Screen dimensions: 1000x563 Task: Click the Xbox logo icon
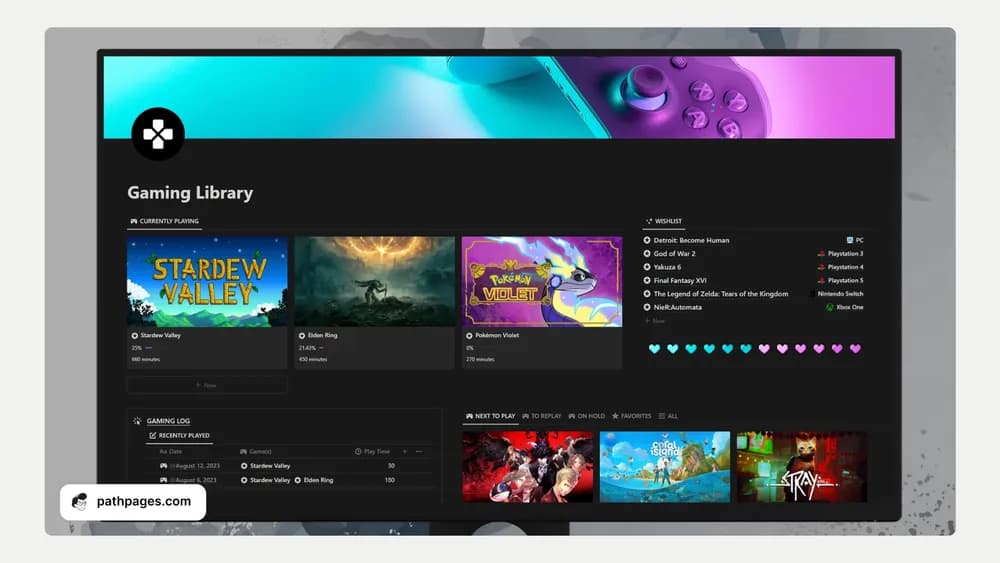830,307
